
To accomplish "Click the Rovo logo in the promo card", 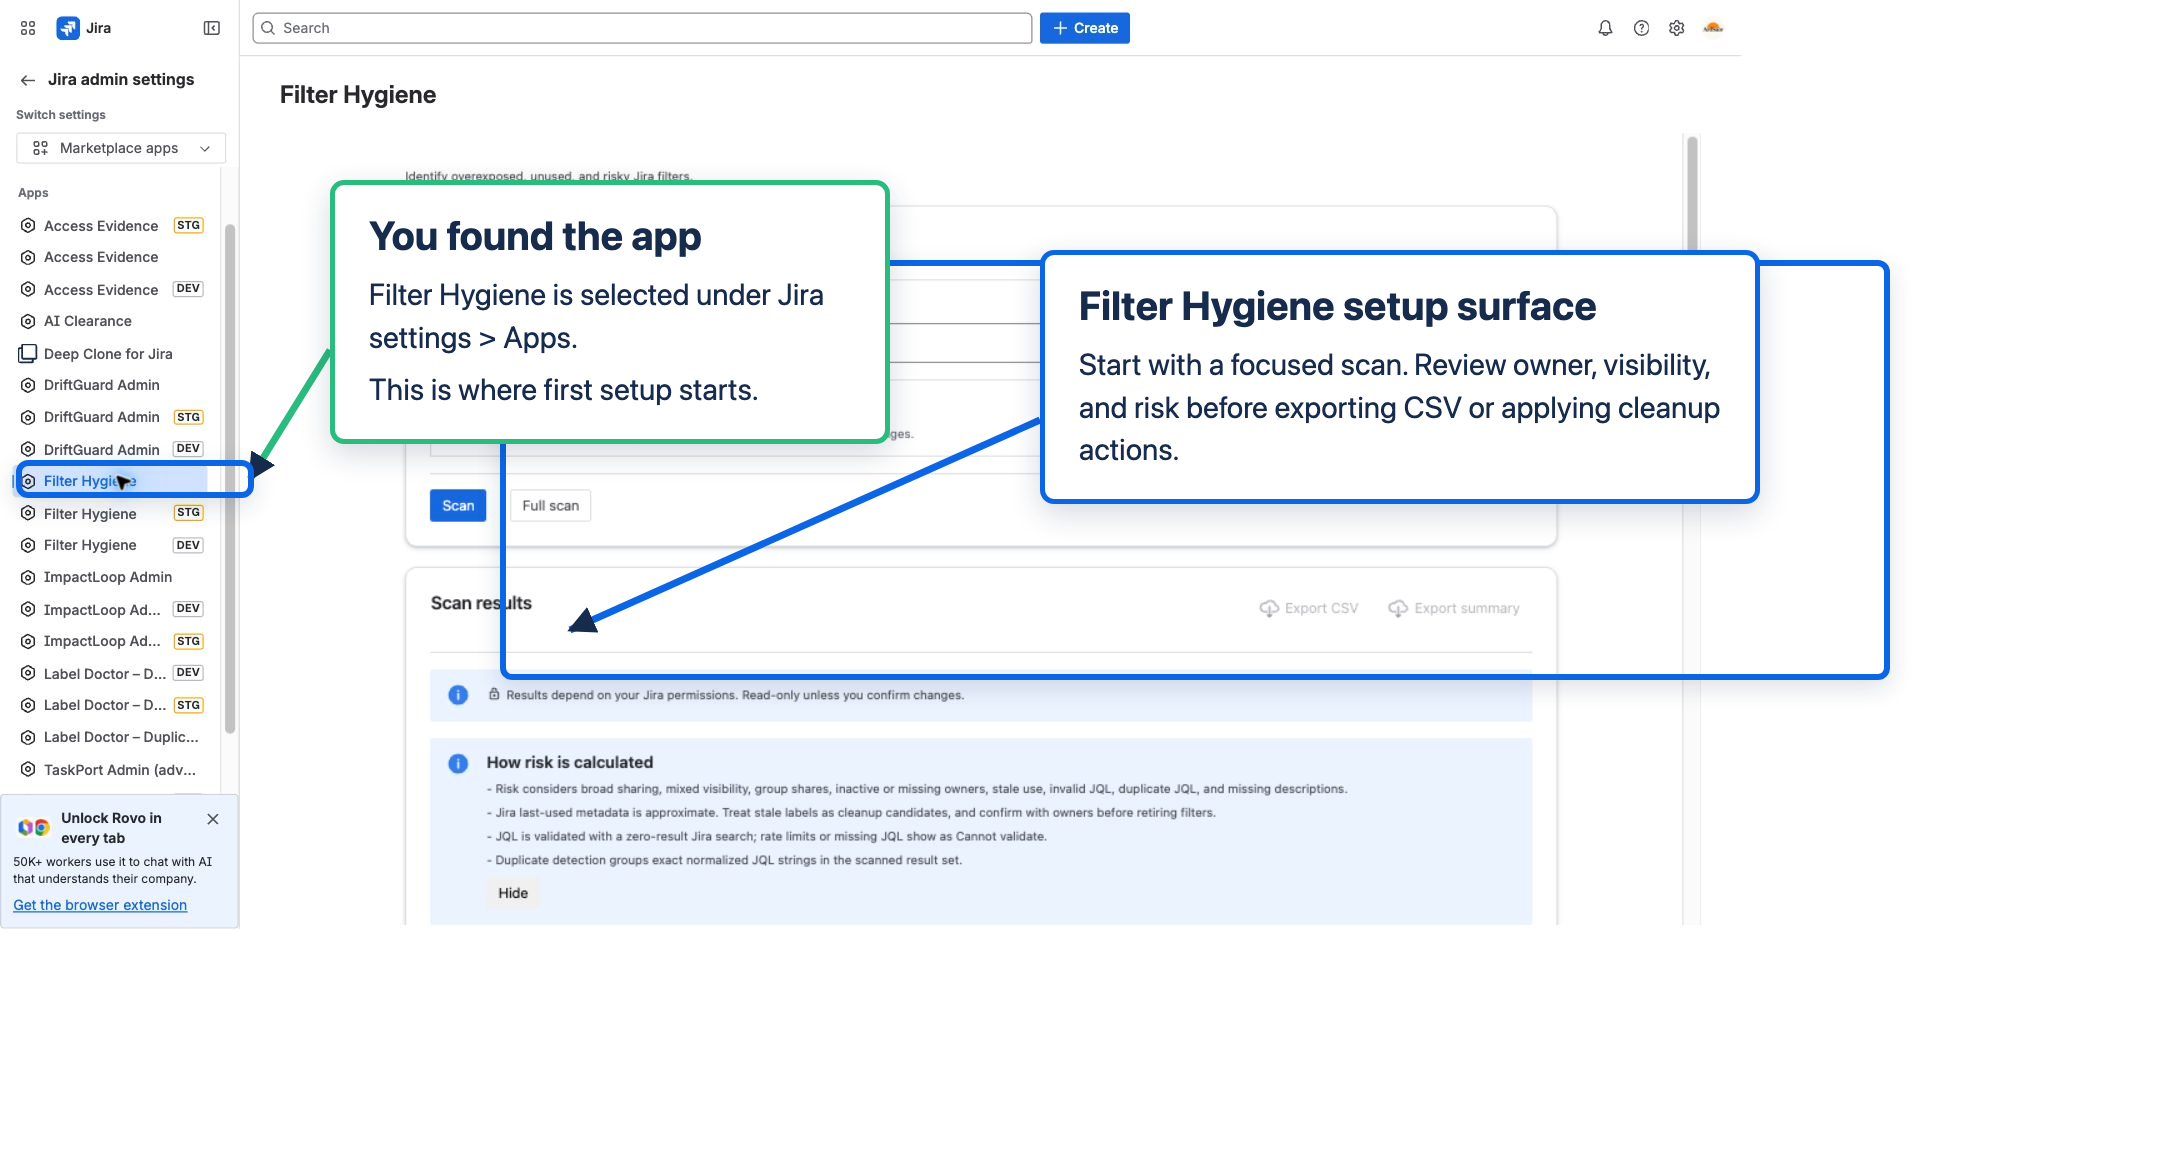I will click(x=34, y=827).
